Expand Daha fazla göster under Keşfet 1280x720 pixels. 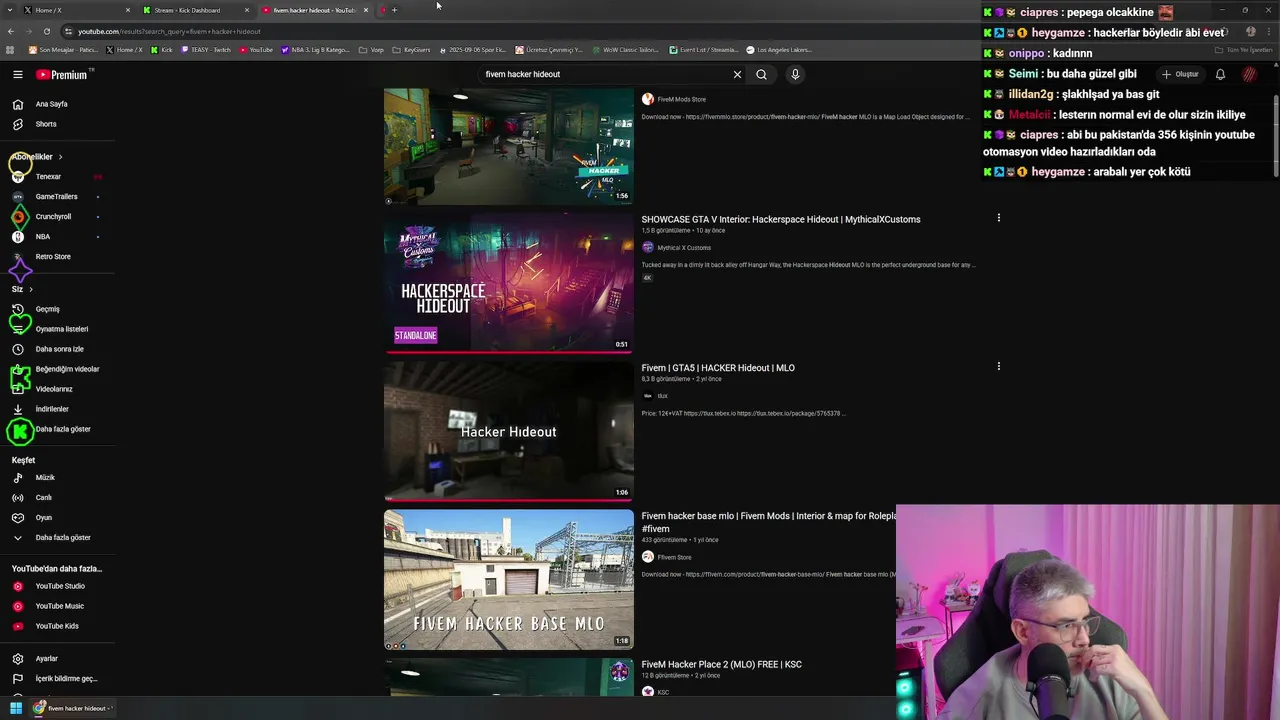pos(57,538)
